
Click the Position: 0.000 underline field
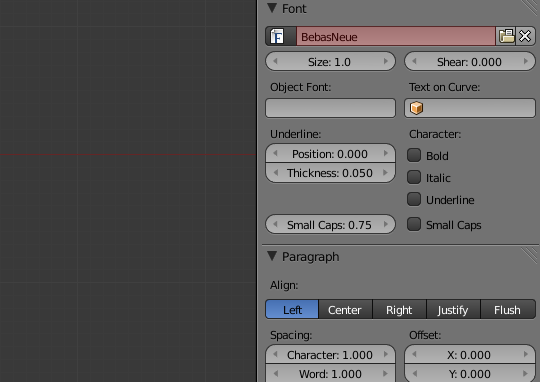331,153
